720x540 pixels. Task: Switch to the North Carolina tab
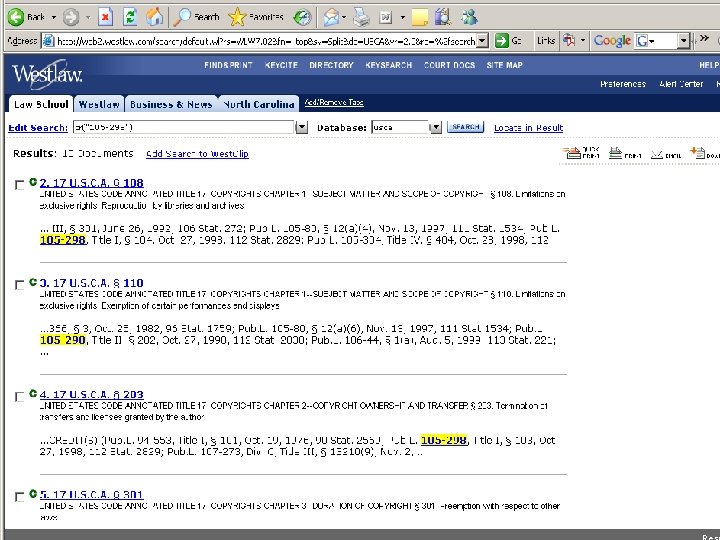pyautogui.click(x=259, y=104)
